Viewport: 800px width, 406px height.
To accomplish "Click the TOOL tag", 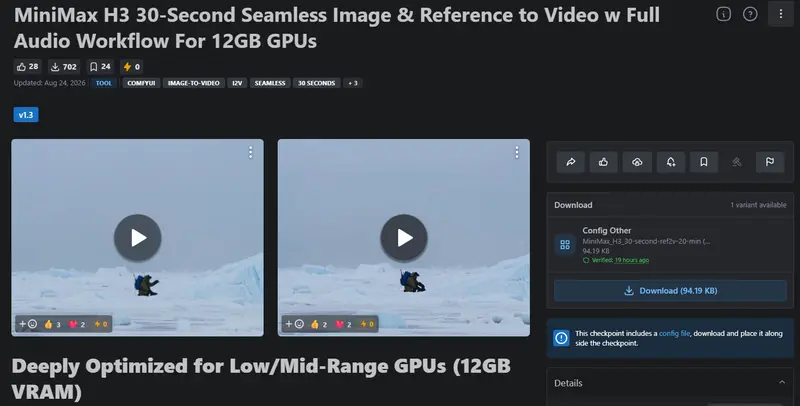I will [x=104, y=83].
